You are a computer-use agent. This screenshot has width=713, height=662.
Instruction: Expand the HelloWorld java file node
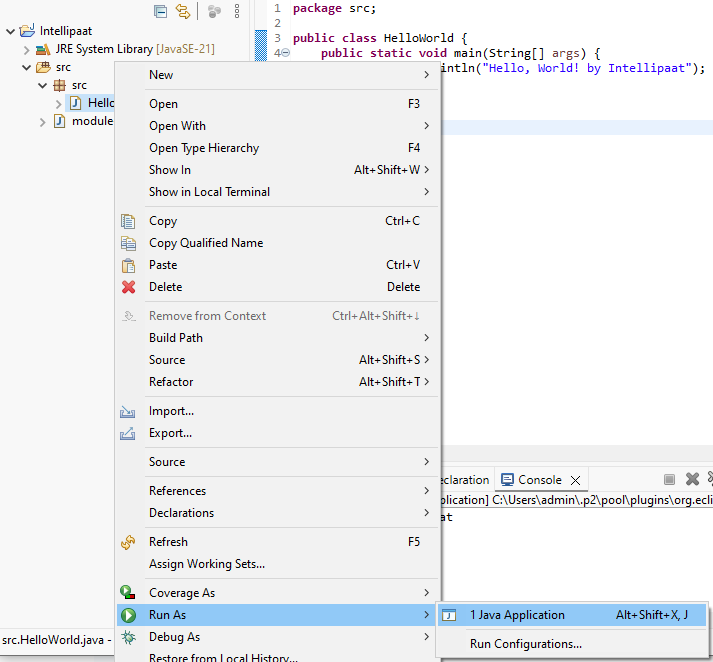[x=58, y=104]
